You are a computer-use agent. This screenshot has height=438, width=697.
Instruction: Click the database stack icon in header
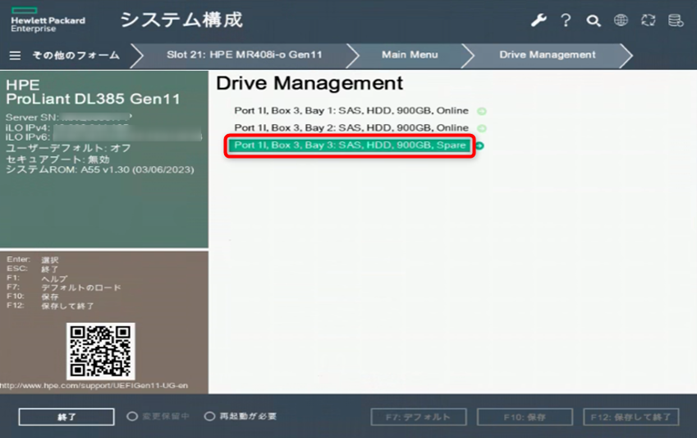pos(676,20)
